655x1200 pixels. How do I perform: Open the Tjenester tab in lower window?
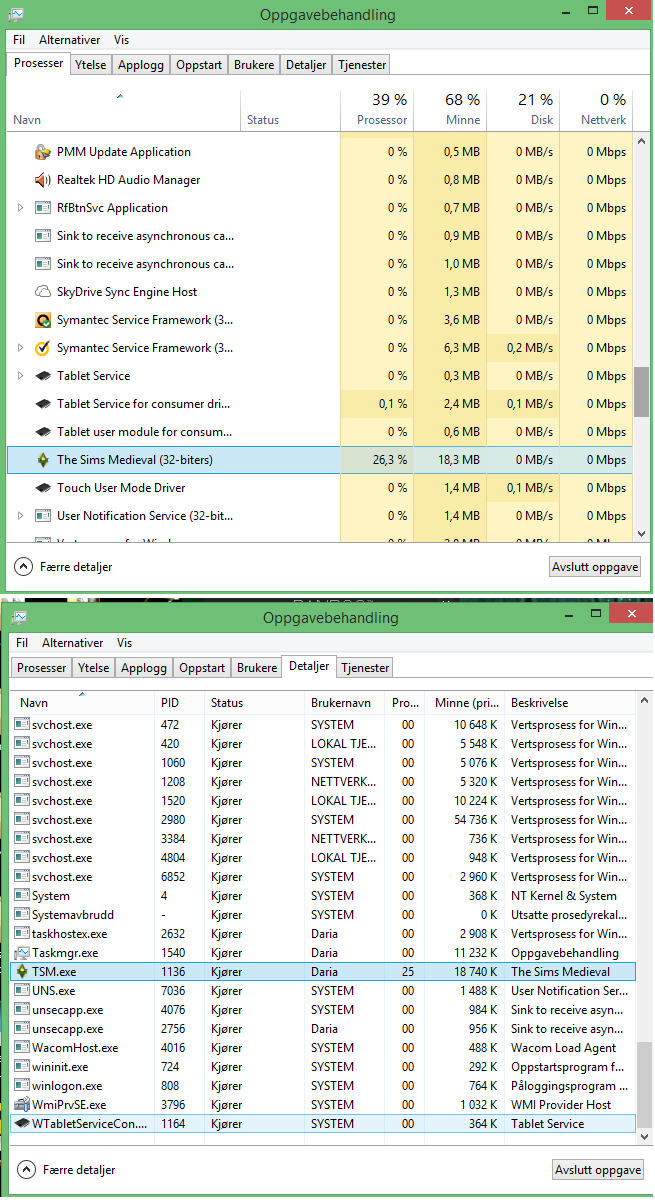[x=365, y=668]
